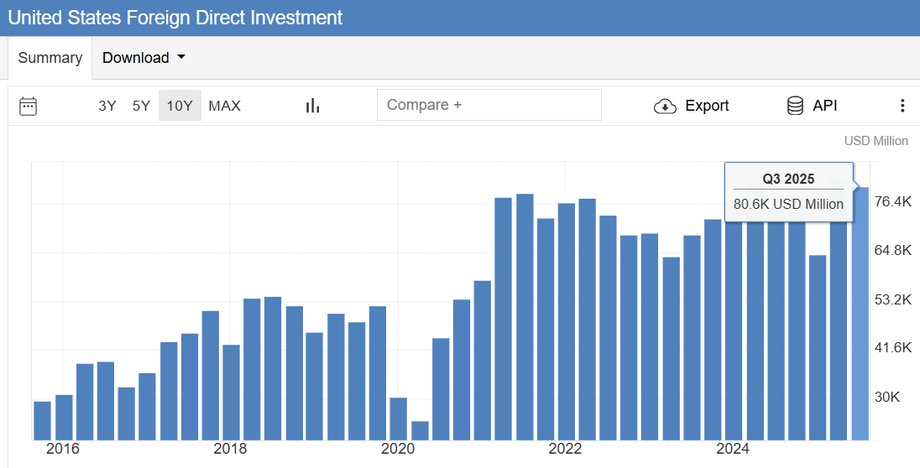Click the 2022 x-axis label
This screenshot has width=920, height=468.
(x=565, y=448)
